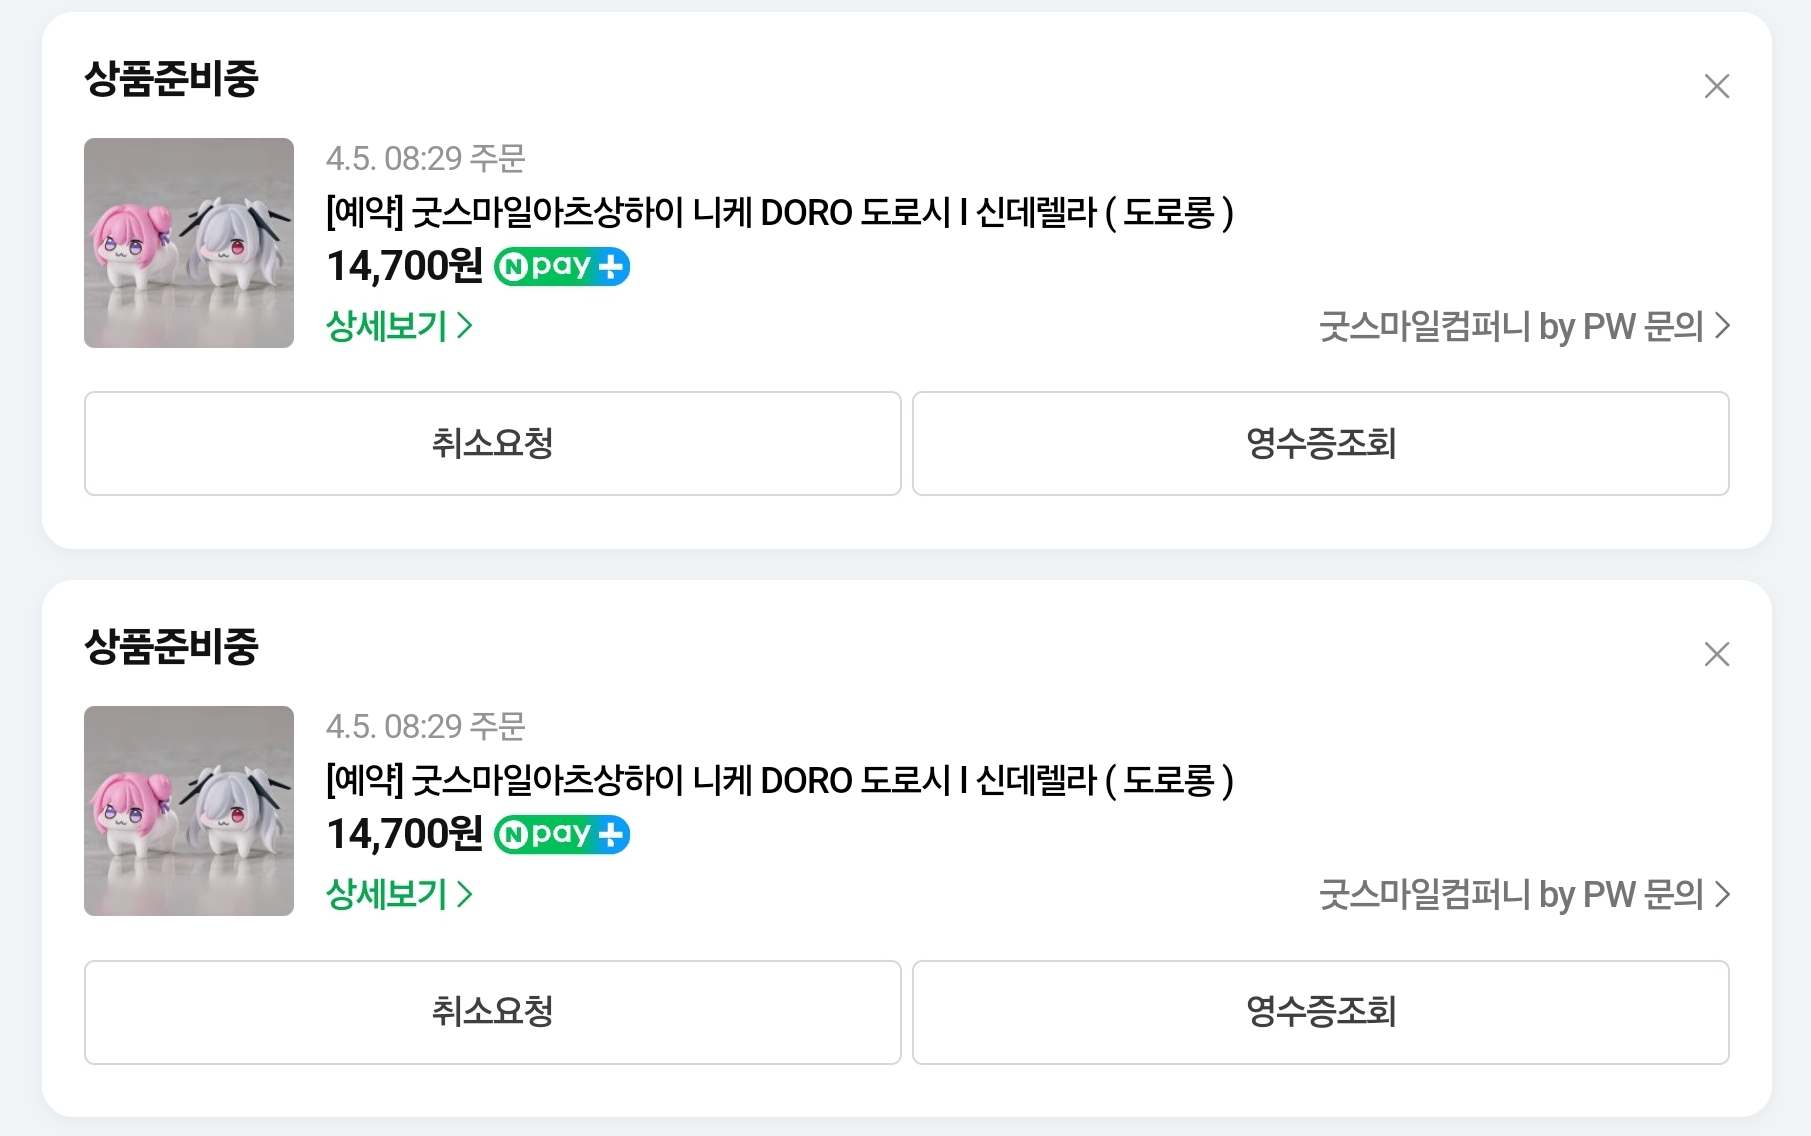Open 굿스마일컴퍼니 by PW 문의 in first order
This screenshot has width=1811, height=1136.
click(x=1524, y=326)
